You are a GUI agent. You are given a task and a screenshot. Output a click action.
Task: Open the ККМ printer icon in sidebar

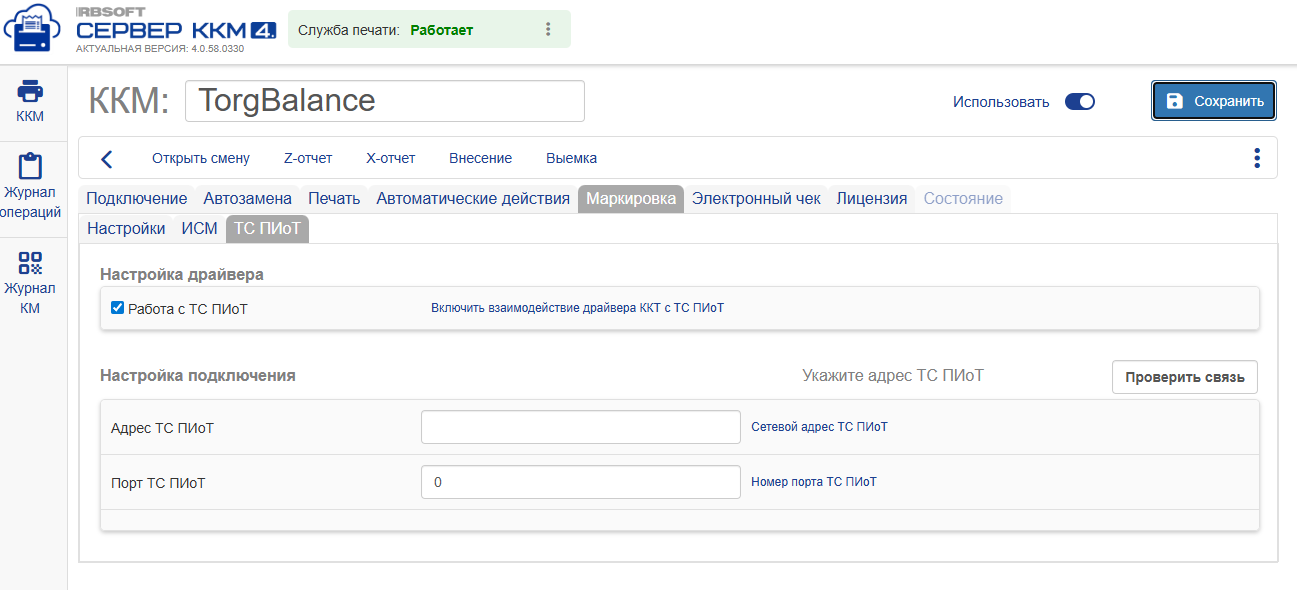pos(30,91)
